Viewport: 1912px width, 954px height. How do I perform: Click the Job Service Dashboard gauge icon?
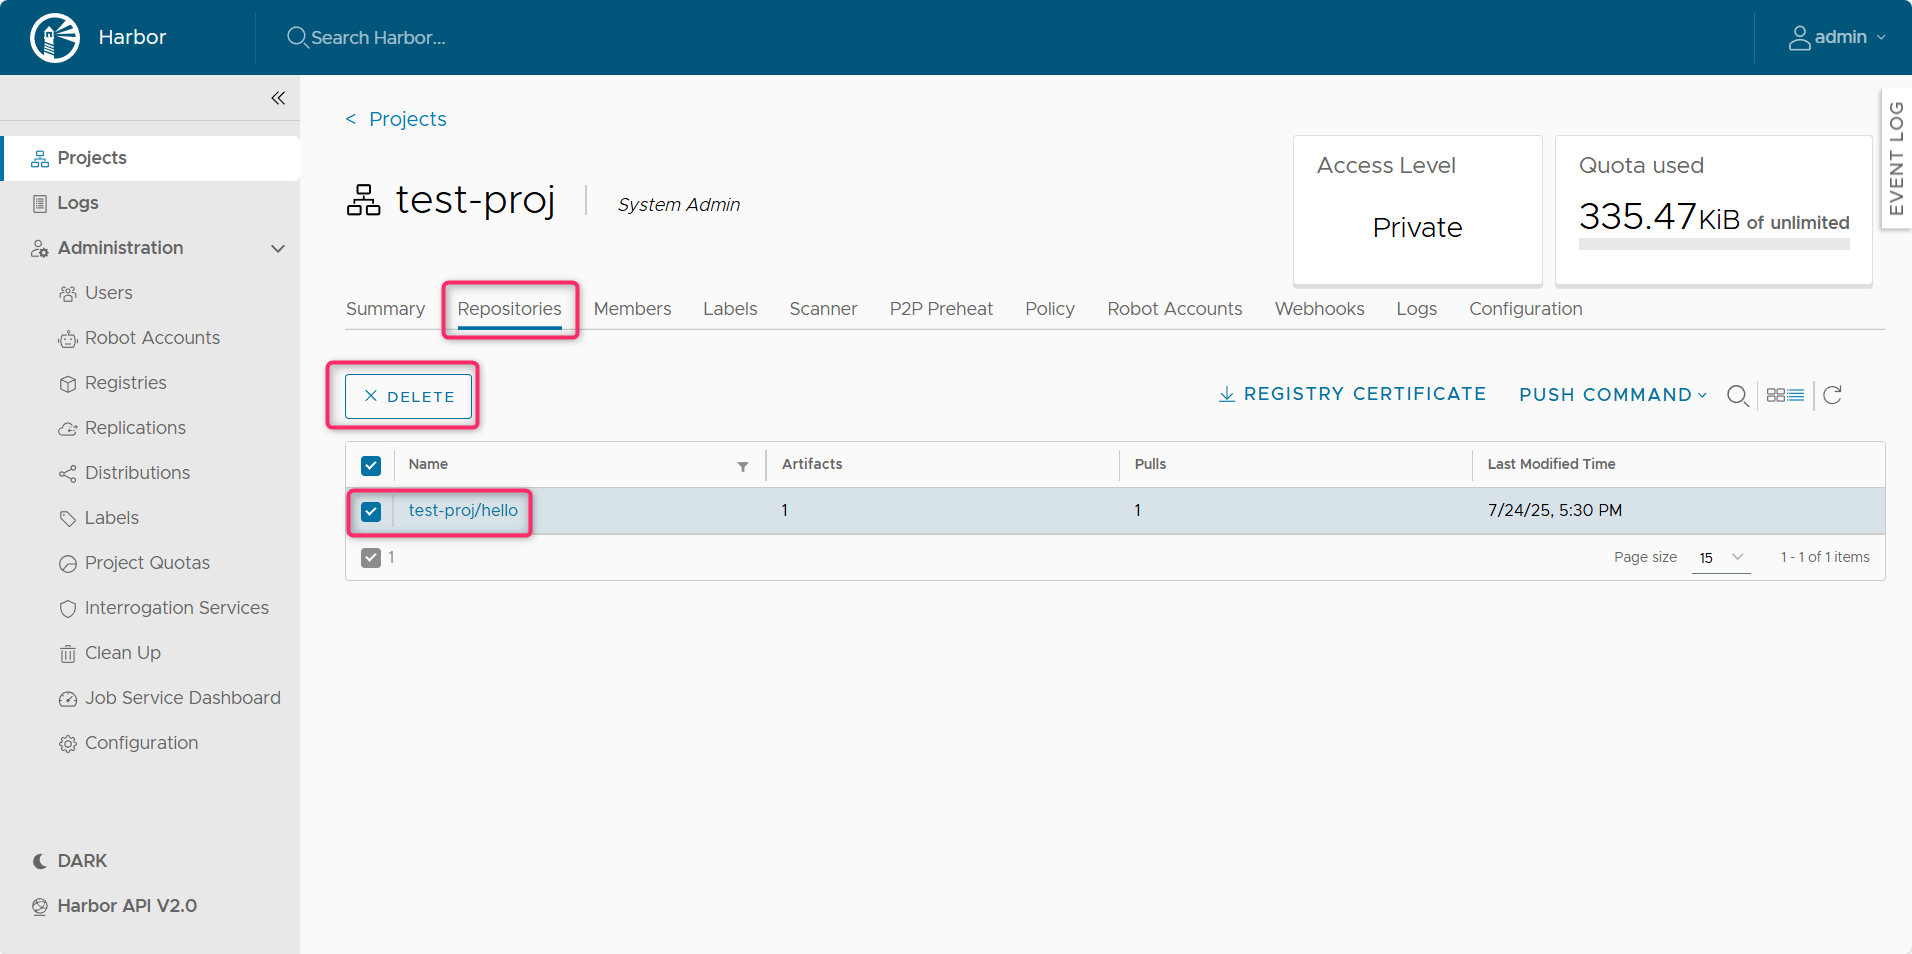68,699
